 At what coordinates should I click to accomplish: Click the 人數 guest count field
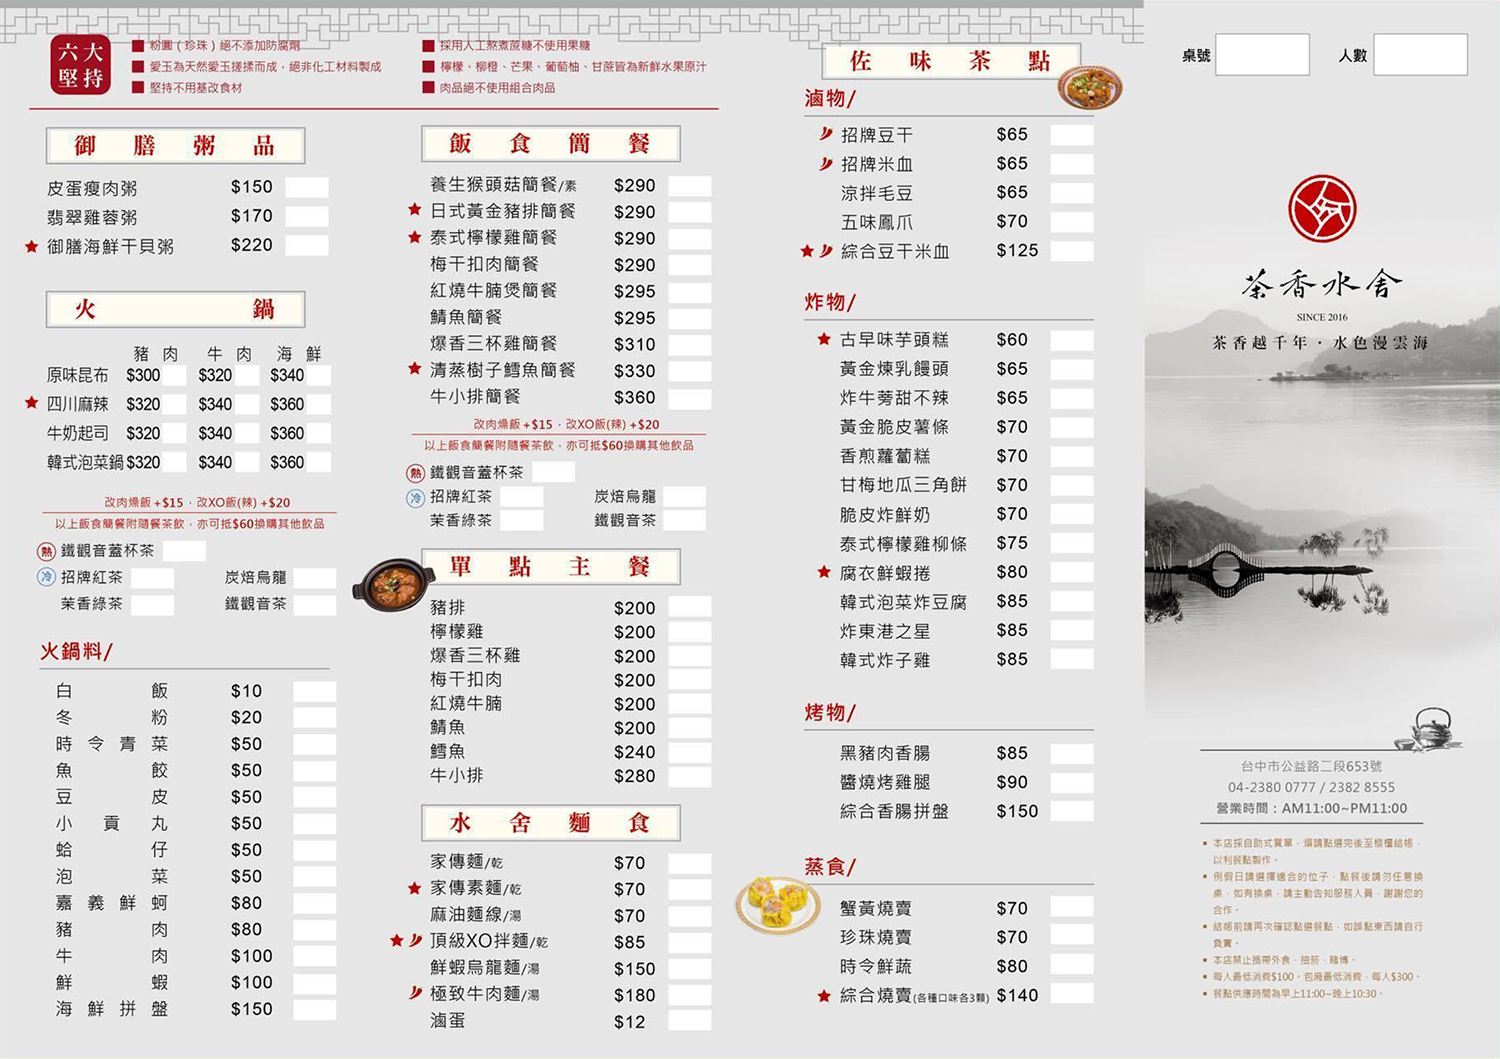pos(1419,55)
